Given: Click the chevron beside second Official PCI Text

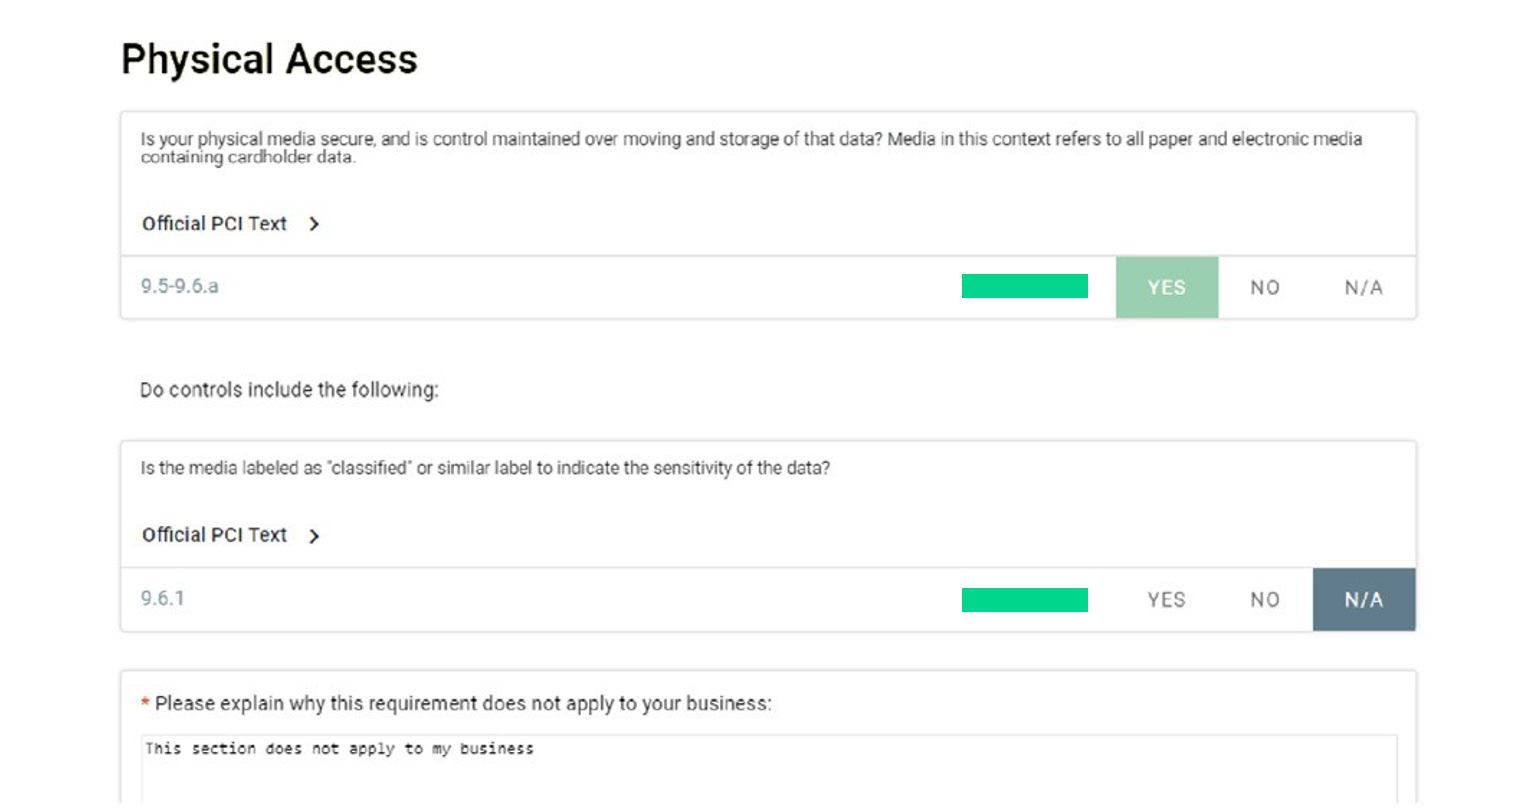Looking at the screenshot, I should (314, 535).
